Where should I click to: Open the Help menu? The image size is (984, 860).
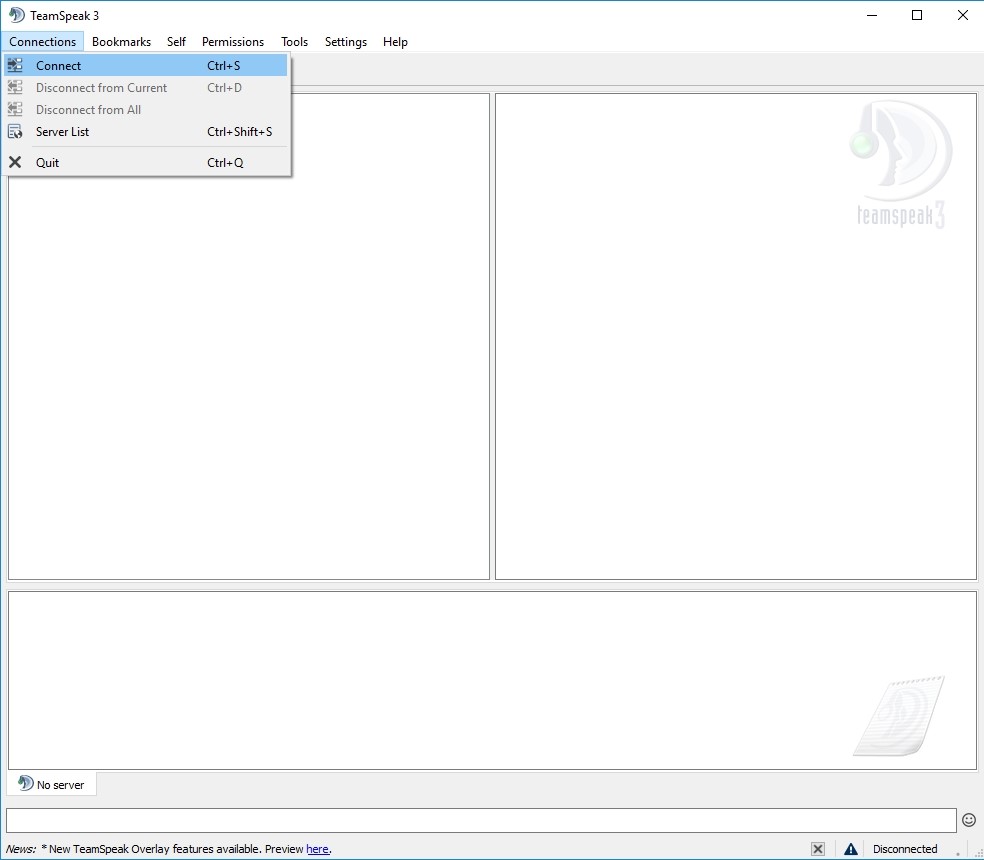tap(395, 42)
